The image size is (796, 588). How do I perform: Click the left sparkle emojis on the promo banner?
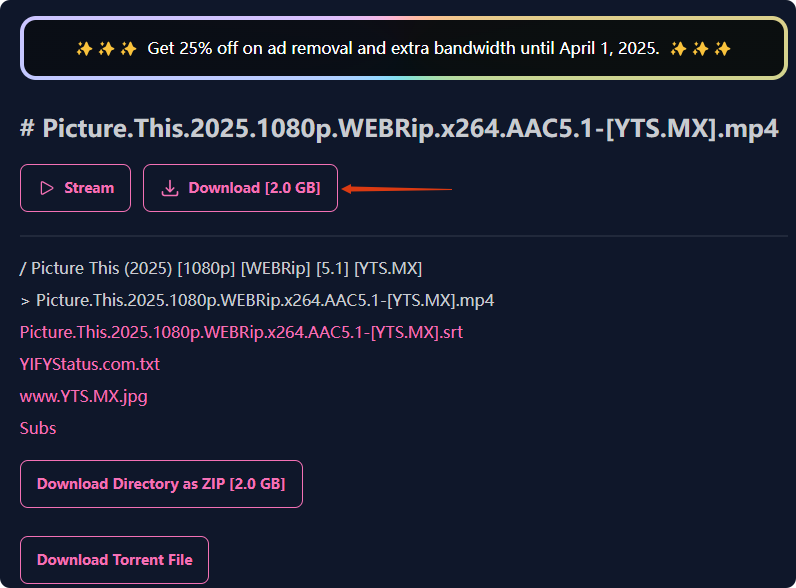(106, 48)
